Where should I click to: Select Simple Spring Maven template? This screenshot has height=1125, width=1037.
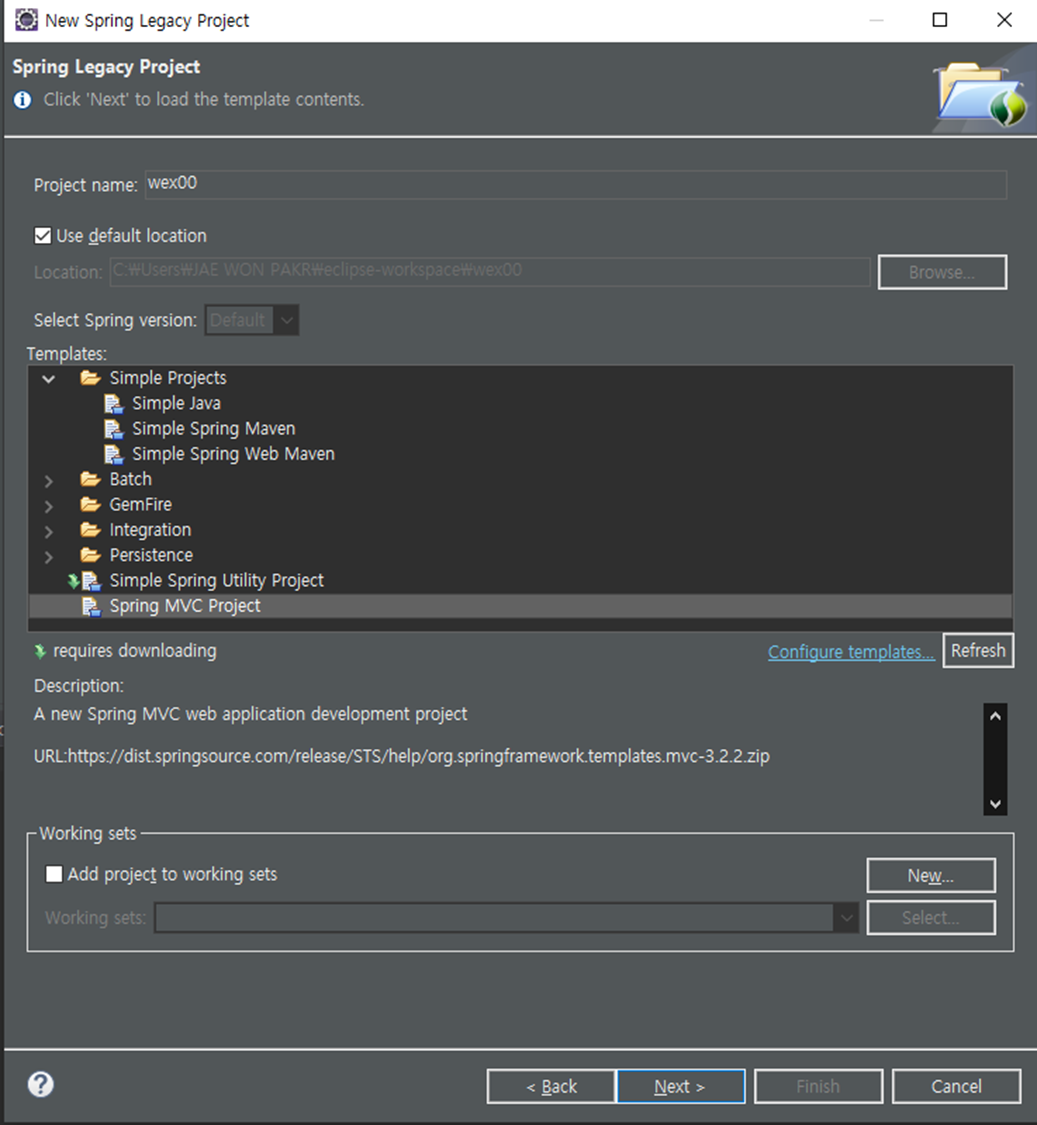pos(214,428)
